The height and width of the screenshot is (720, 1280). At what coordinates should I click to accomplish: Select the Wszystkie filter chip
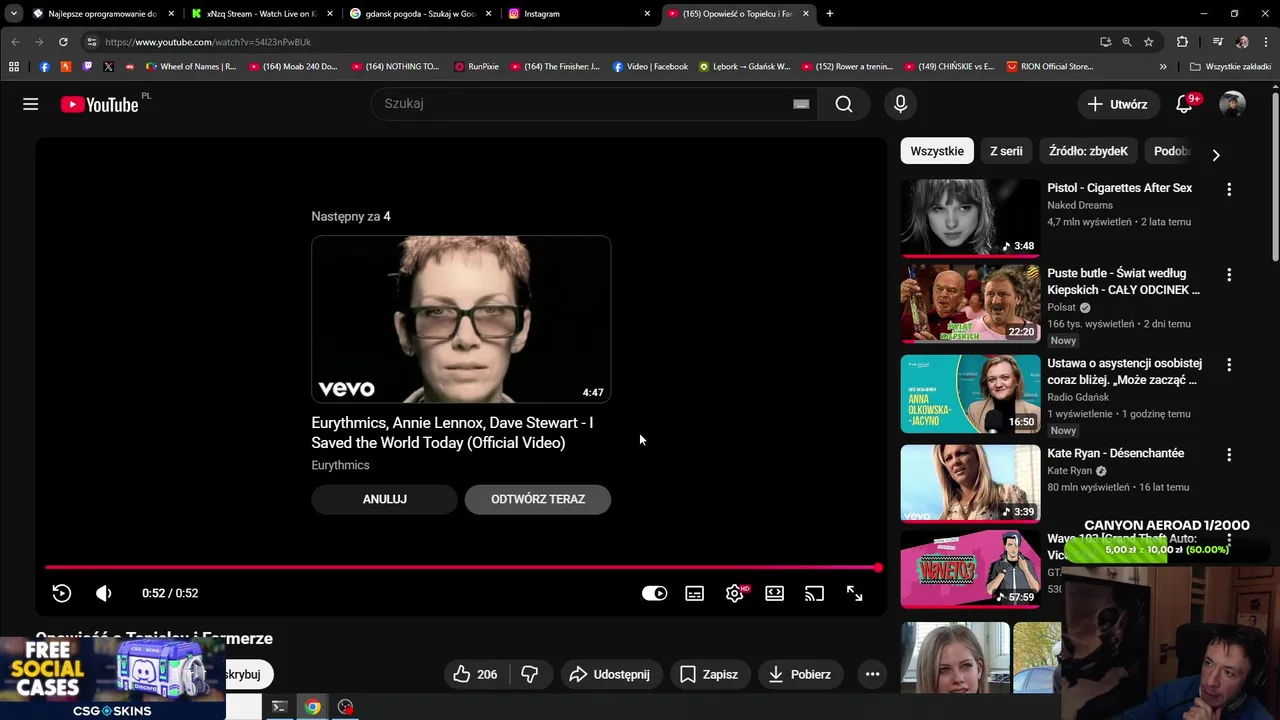tap(937, 151)
